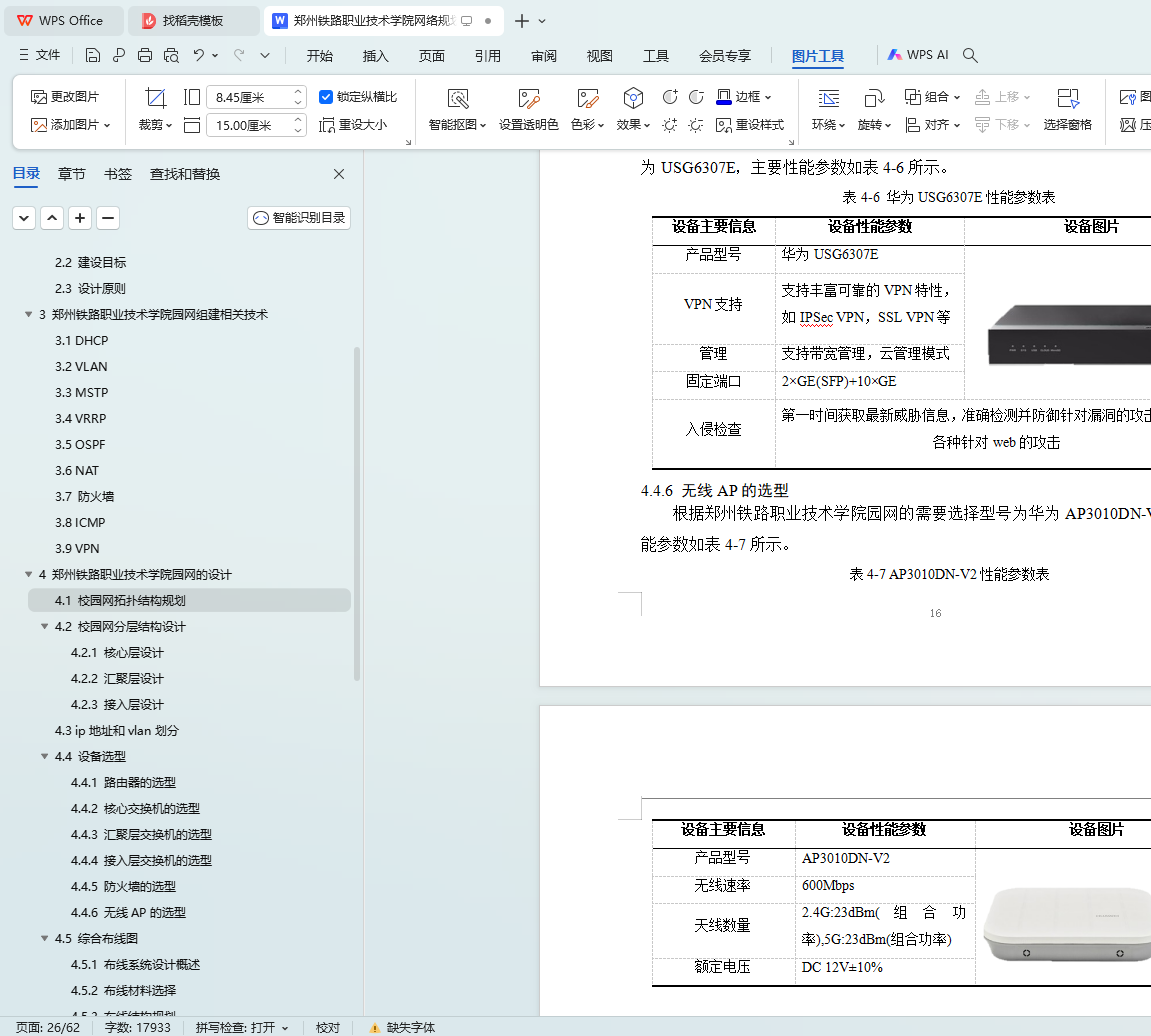Open the 选择窗格 selection pane
This screenshot has height=1036, width=1151.
(x=1067, y=109)
